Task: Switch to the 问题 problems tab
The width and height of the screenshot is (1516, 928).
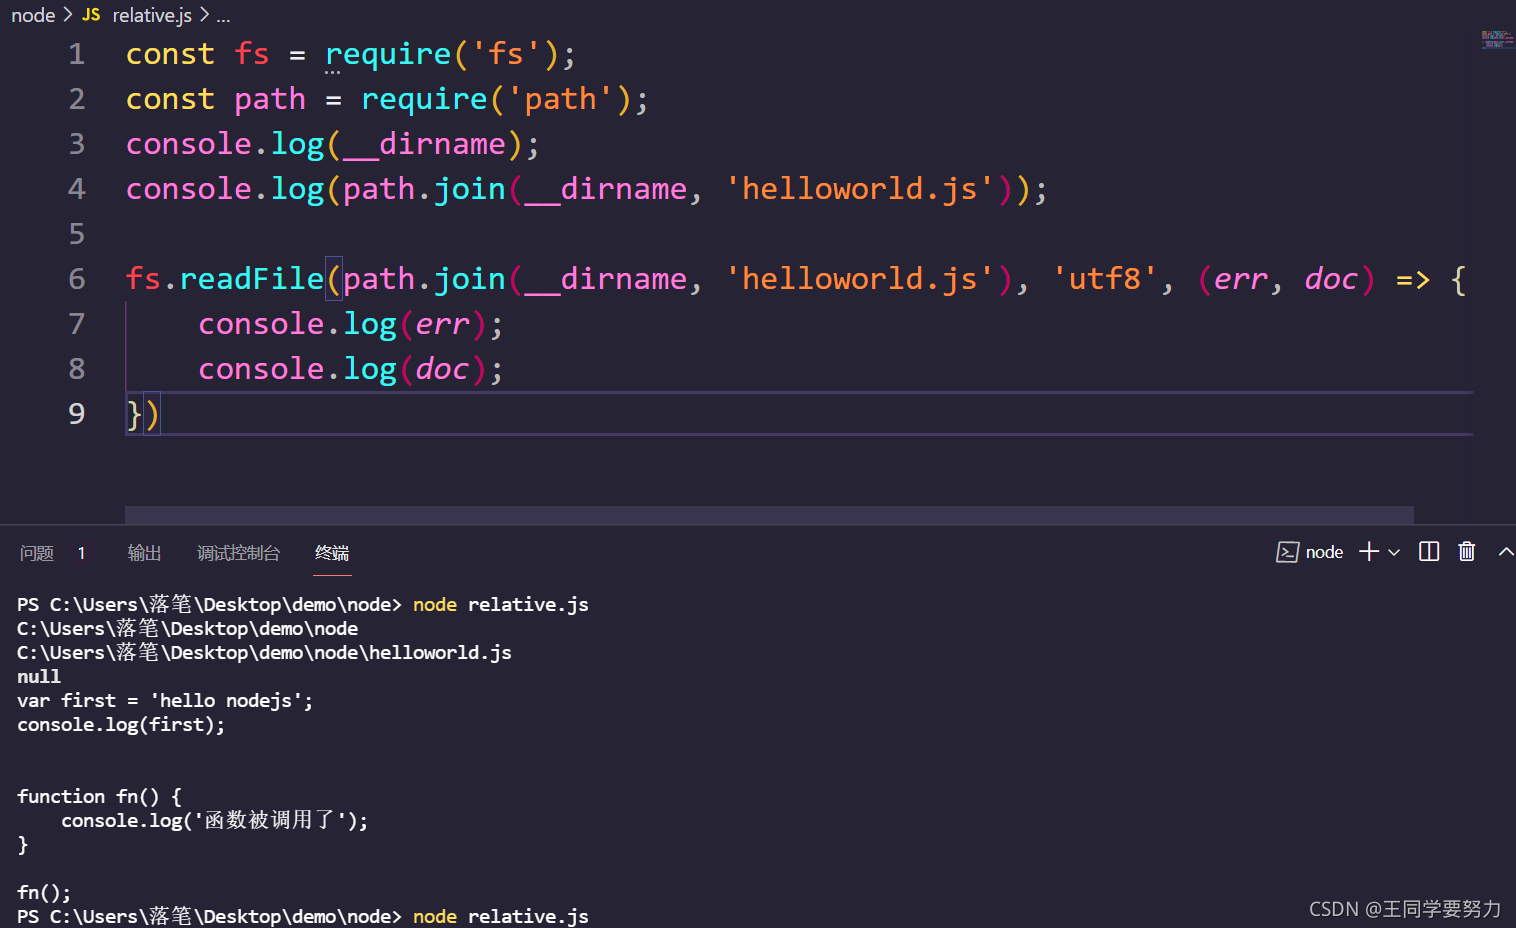Action: (x=37, y=553)
